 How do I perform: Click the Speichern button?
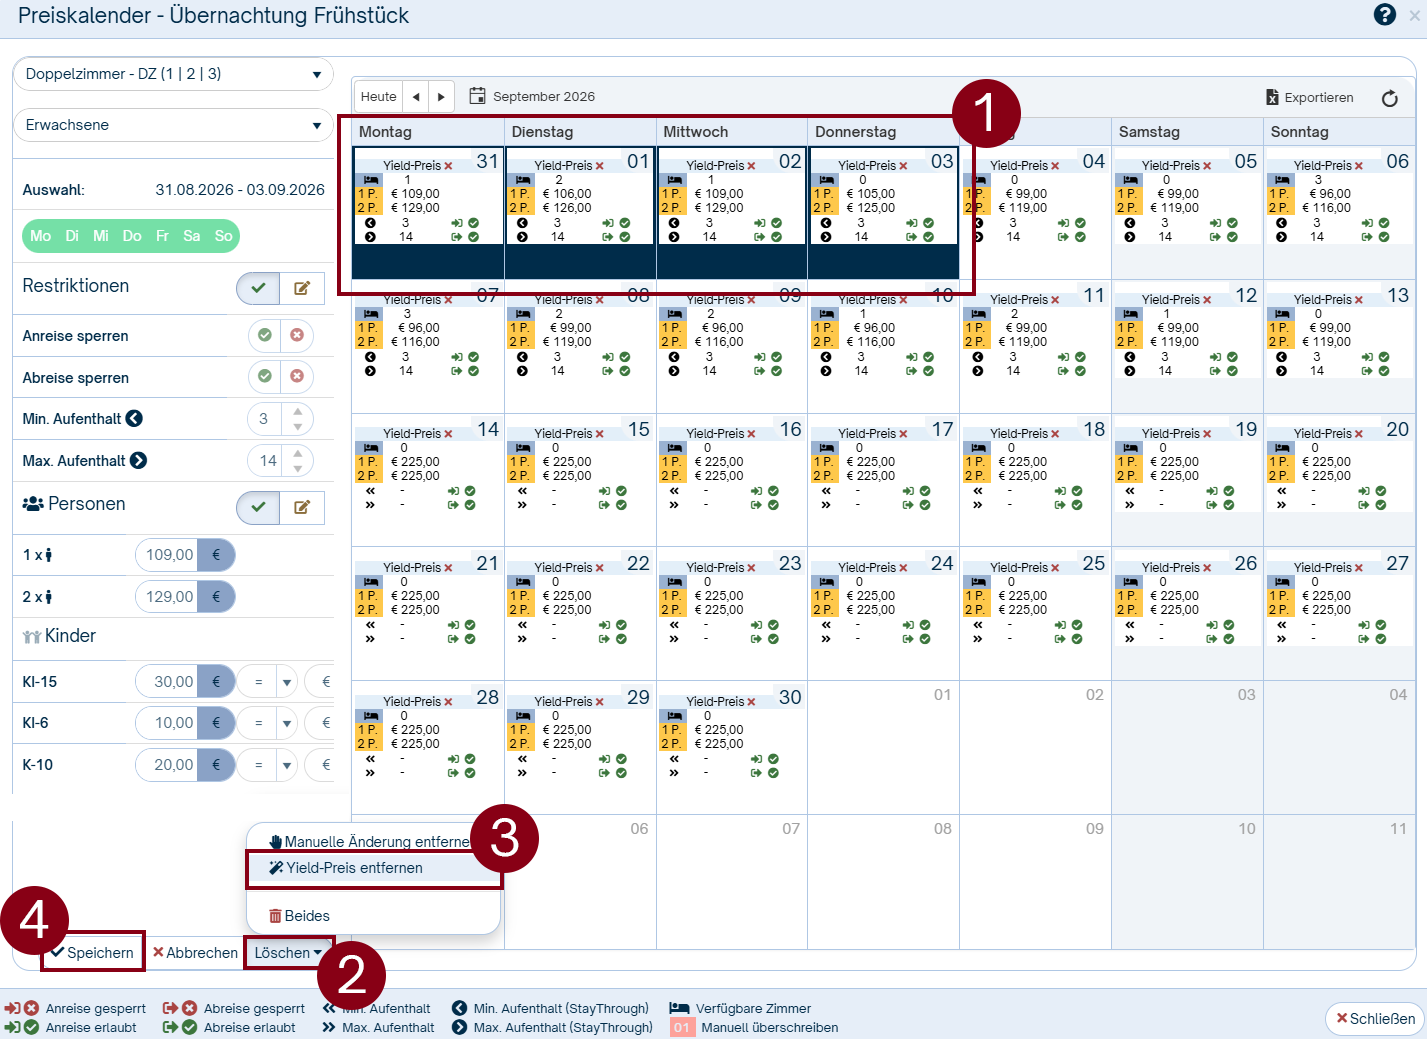coord(93,953)
